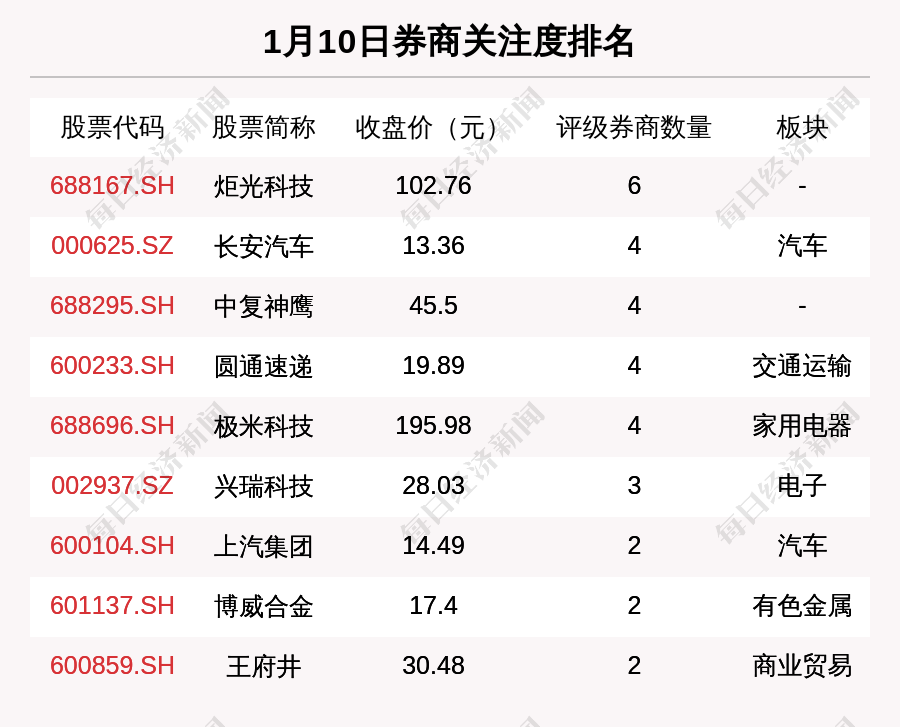Select stock code 688295.SH

pos(112,305)
